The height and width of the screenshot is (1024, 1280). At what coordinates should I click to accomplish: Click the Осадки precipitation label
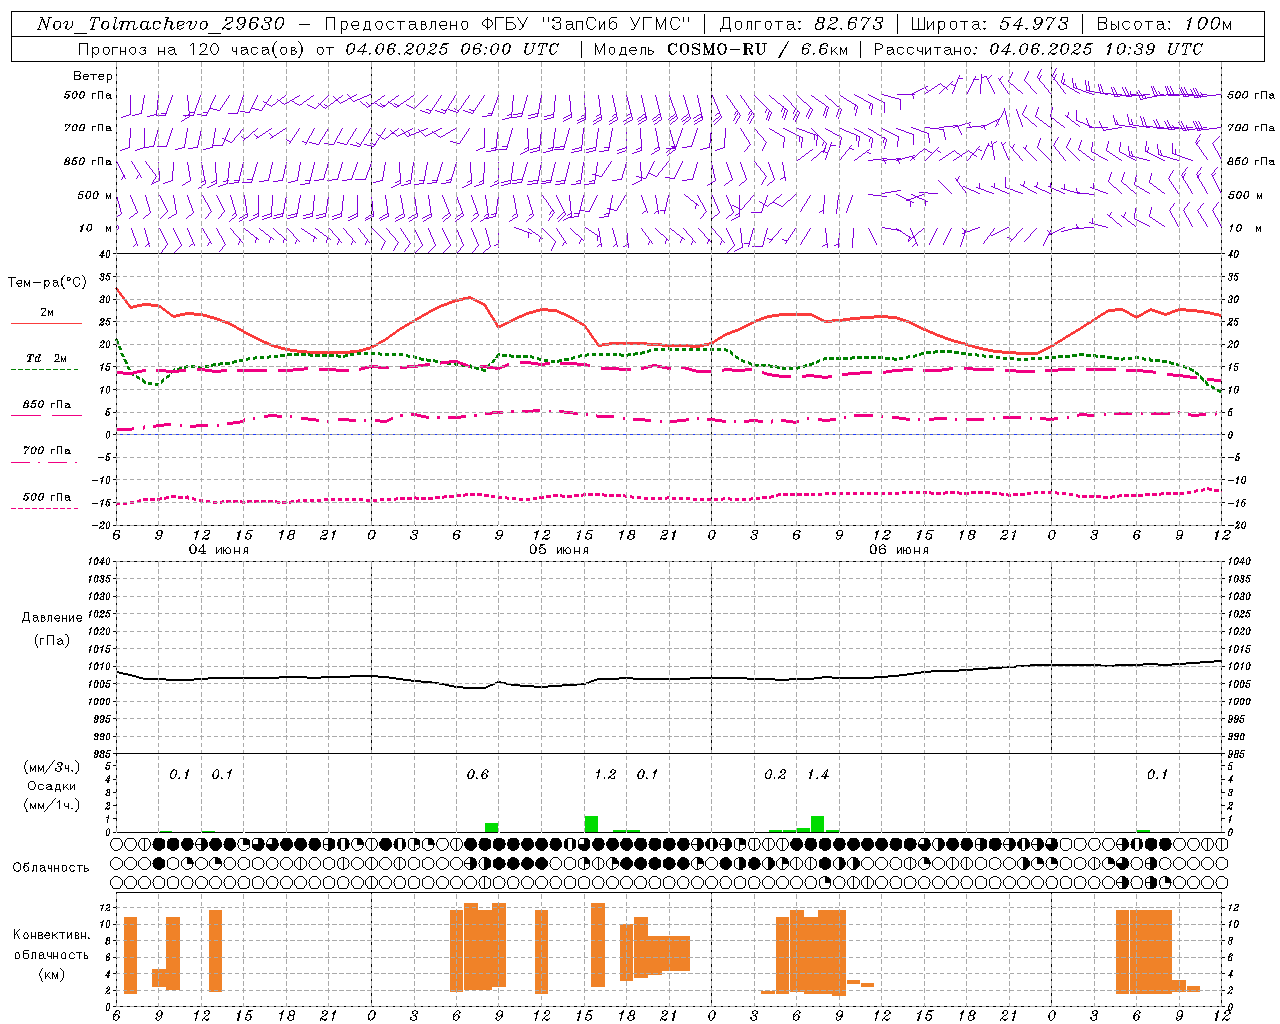pyautogui.click(x=52, y=786)
